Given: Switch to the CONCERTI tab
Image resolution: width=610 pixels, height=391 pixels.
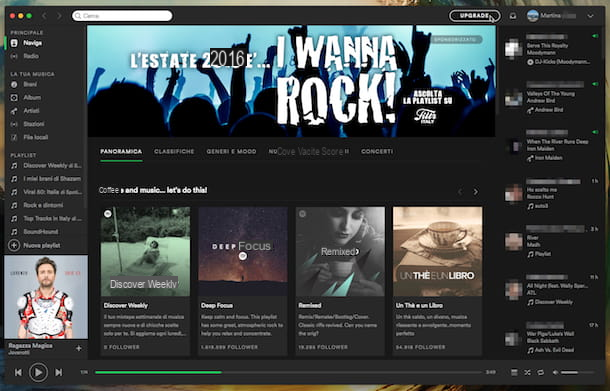Looking at the screenshot, I should pyautogui.click(x=377, y=151).
